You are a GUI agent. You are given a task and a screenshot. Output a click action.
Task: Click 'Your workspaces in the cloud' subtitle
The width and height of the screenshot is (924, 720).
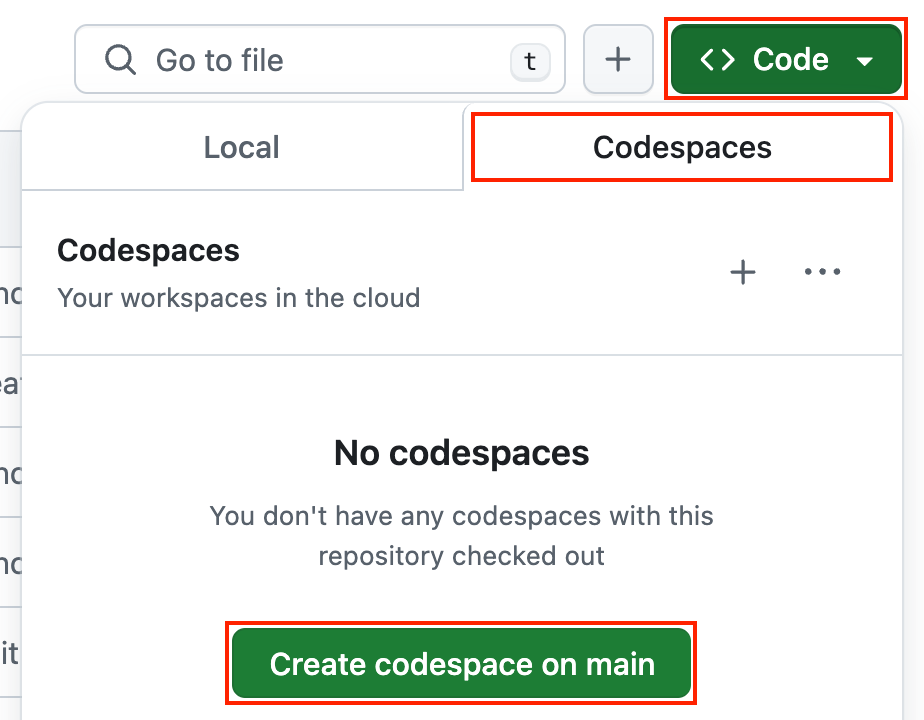click(239, 298)
